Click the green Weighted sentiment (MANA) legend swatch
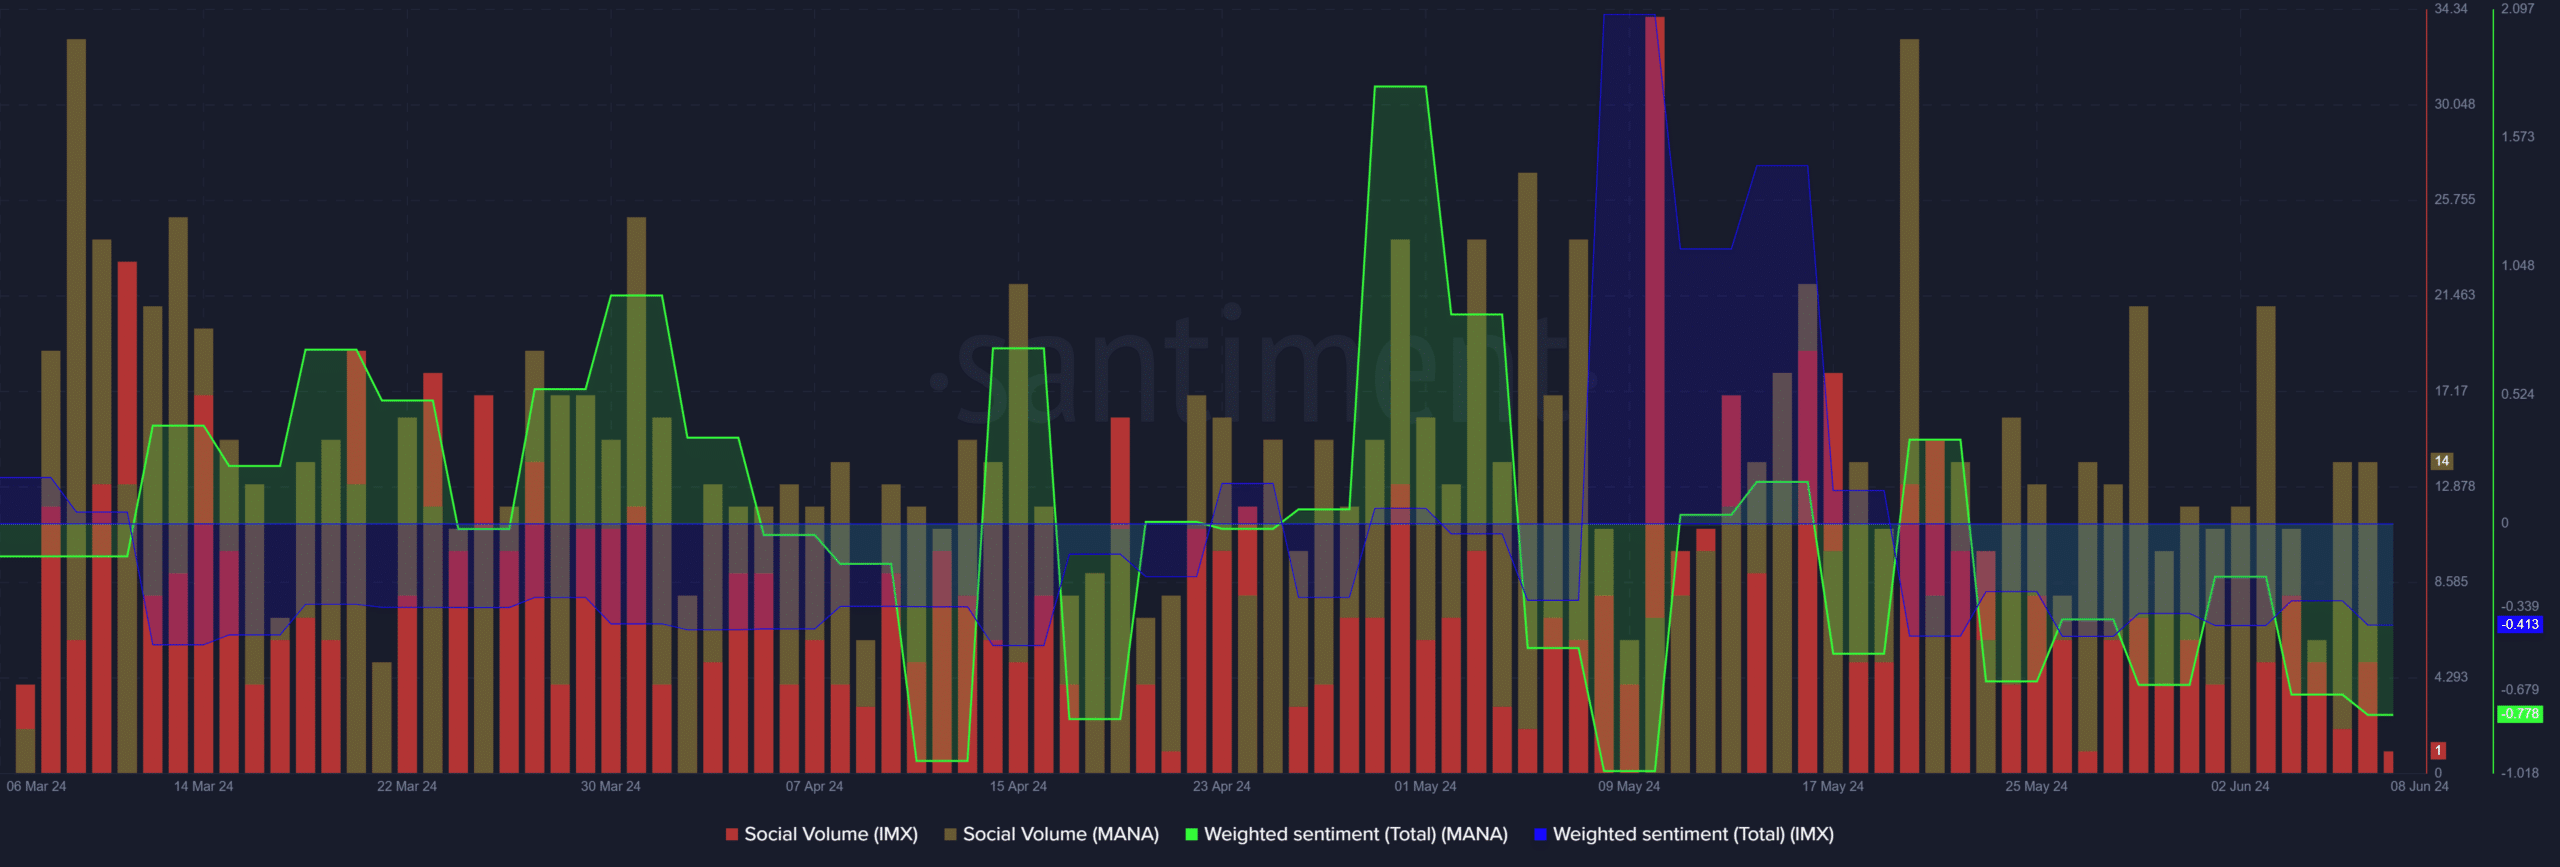The image size is (2560, 867). click(x=1191, y=834)
